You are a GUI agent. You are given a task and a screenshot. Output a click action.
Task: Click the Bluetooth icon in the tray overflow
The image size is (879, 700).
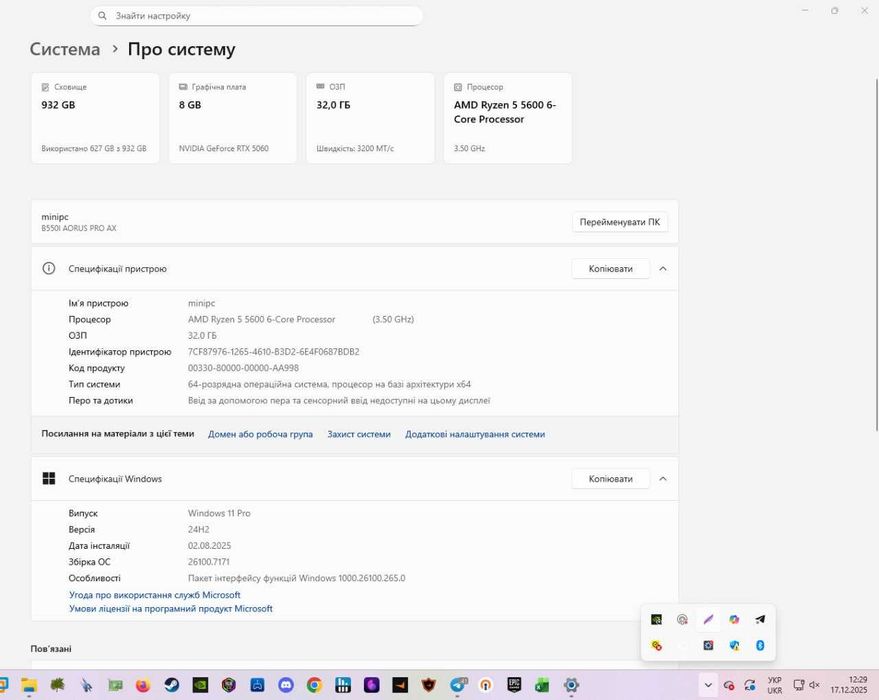tap(760, 646)
